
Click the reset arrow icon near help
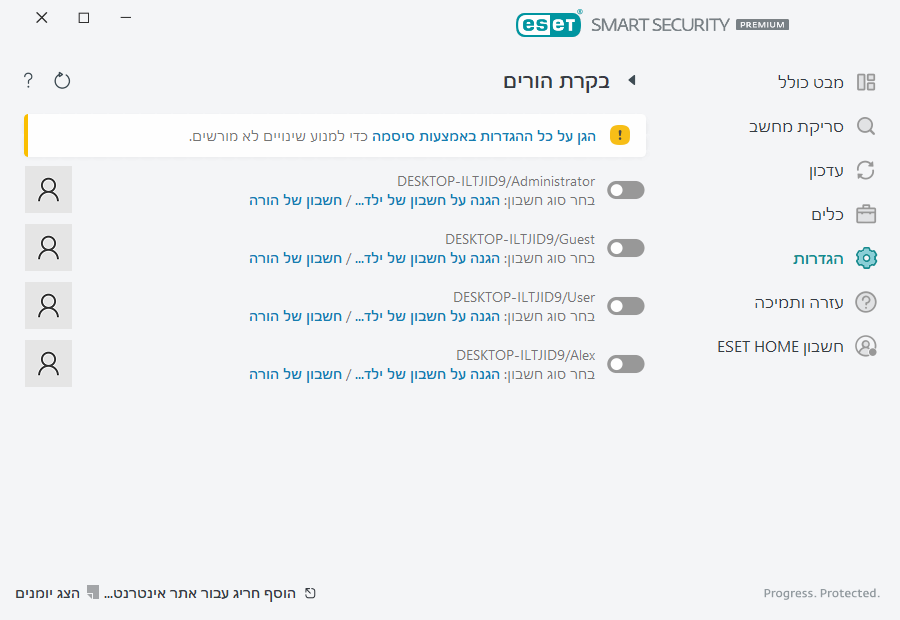[62, 80]
